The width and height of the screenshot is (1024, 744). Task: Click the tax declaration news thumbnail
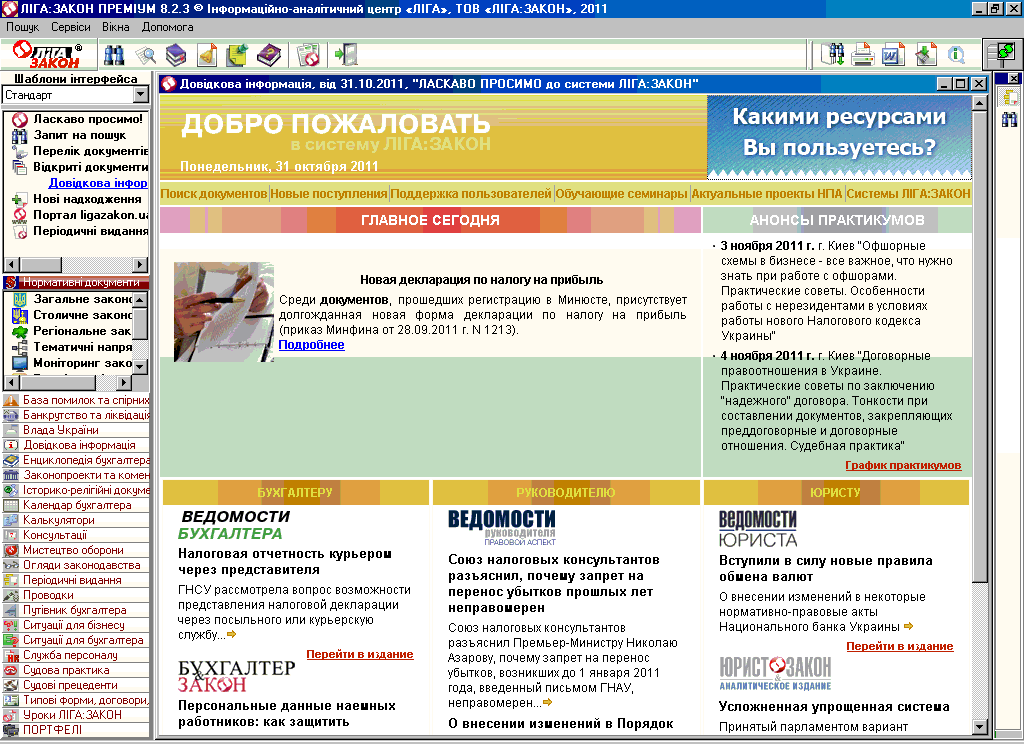224,312
